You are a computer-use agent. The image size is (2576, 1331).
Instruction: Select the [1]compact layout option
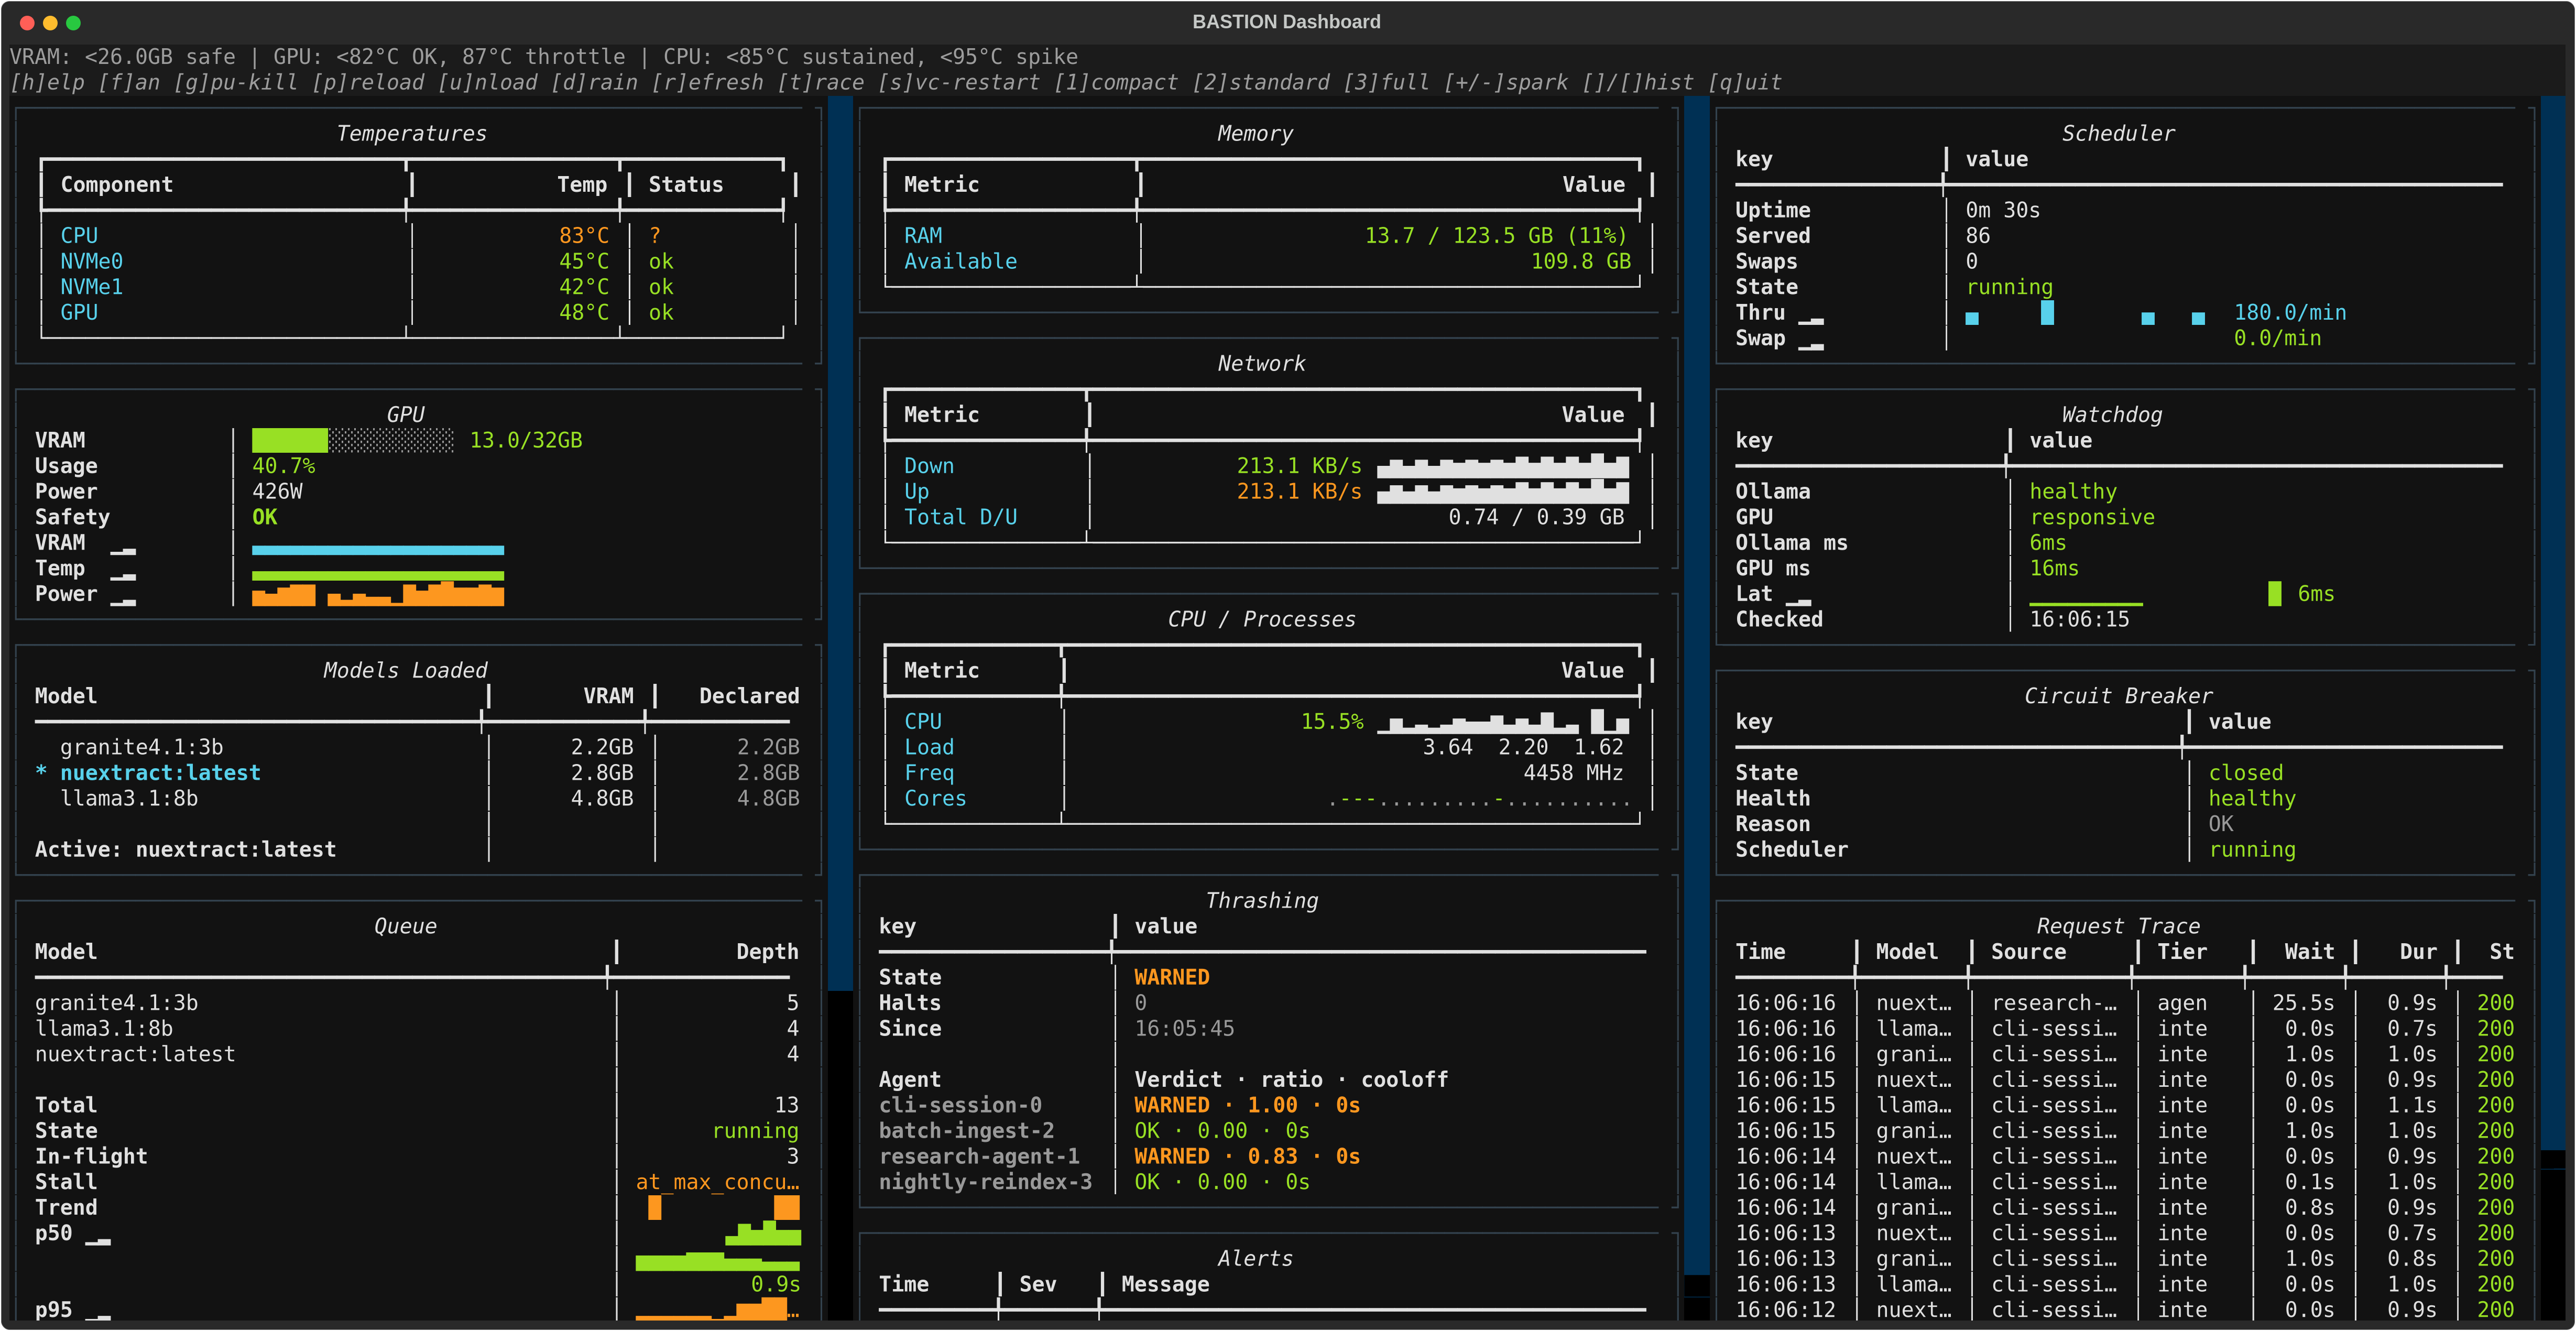(x=1116, y=82)
